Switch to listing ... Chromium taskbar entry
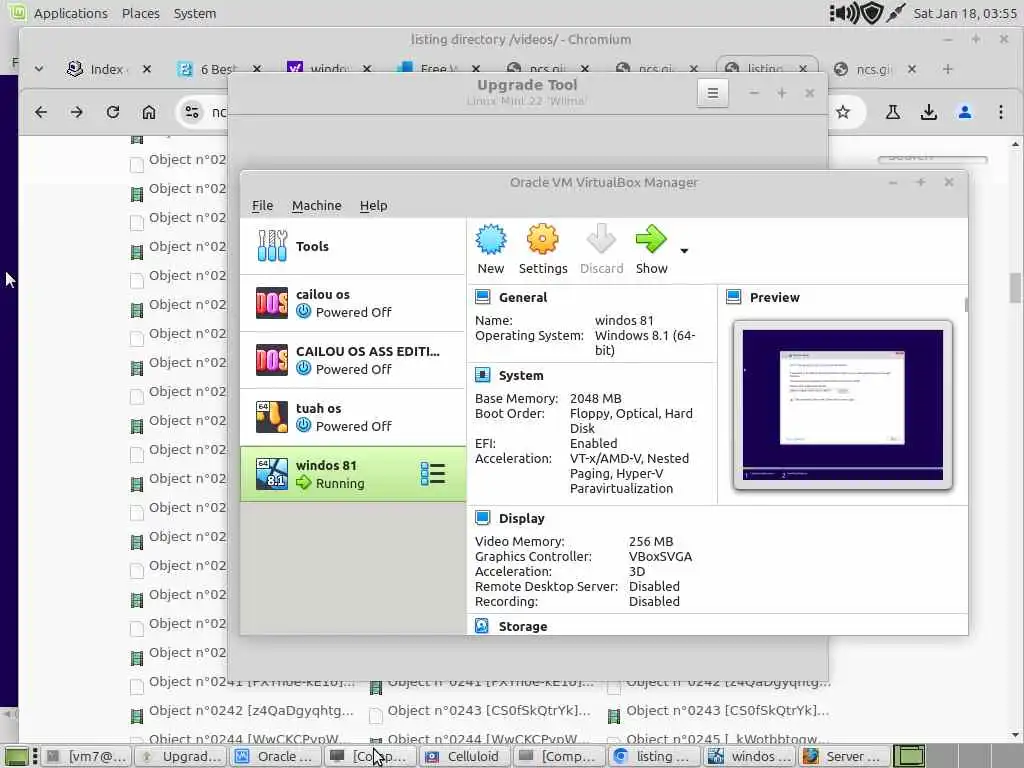The height and width of the screenshot is (768, 1024). 652,756
